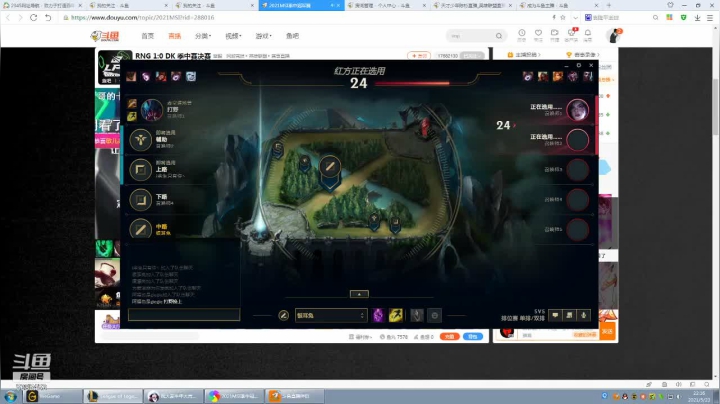This screenshot has width=720, height=404.
Task: Open the yellow Flash summoner spell slot
Action: (396, 315)
